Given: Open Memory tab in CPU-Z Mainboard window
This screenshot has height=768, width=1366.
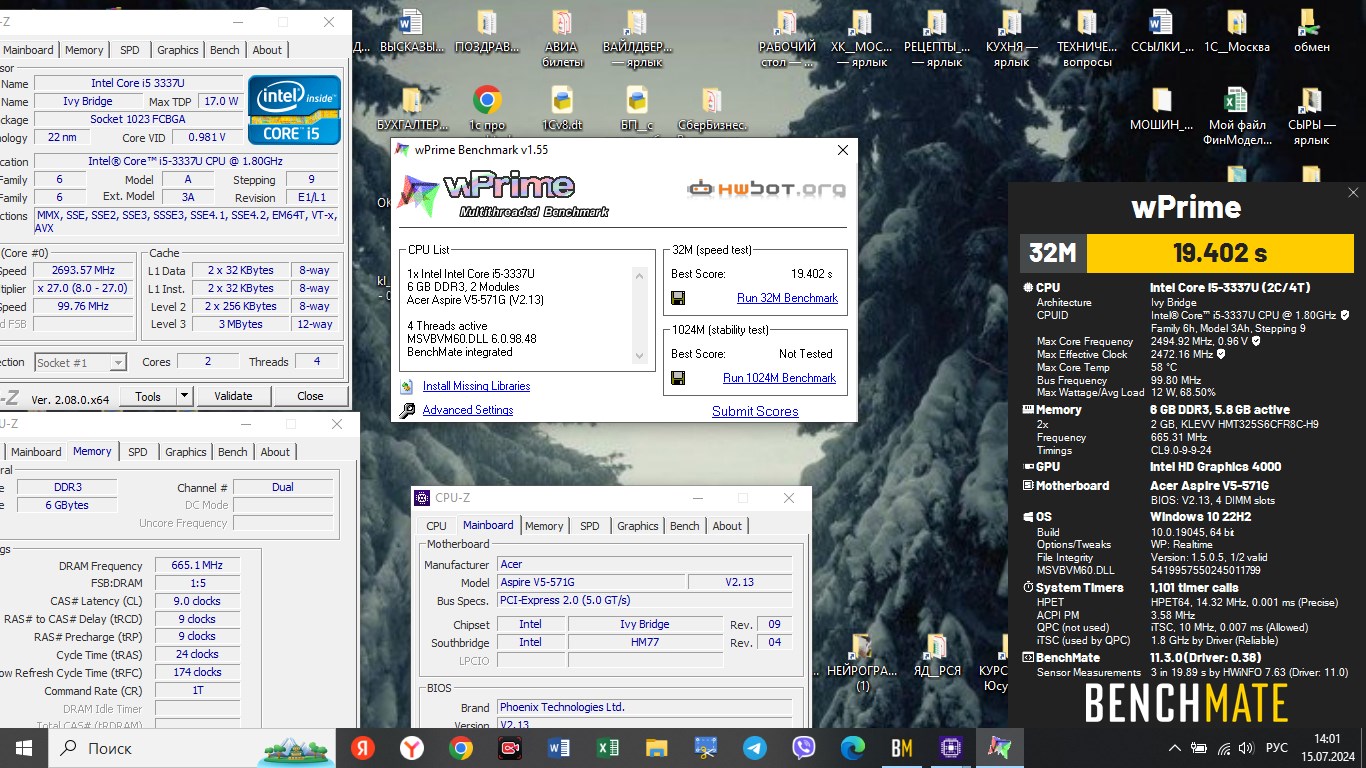Looking at the screenshot, I should 544,526.
